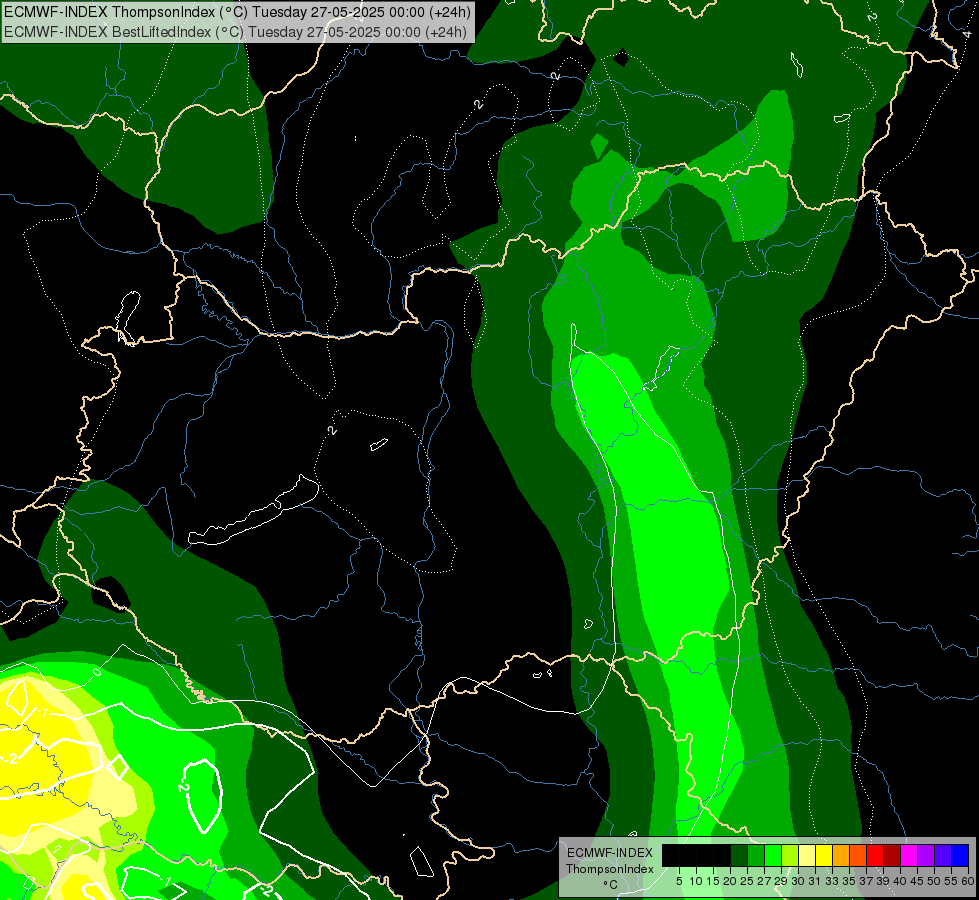Click the legend tick value 20
This screenshot has width=979, height=900.
pyautogui.click(x=730, y=881)
